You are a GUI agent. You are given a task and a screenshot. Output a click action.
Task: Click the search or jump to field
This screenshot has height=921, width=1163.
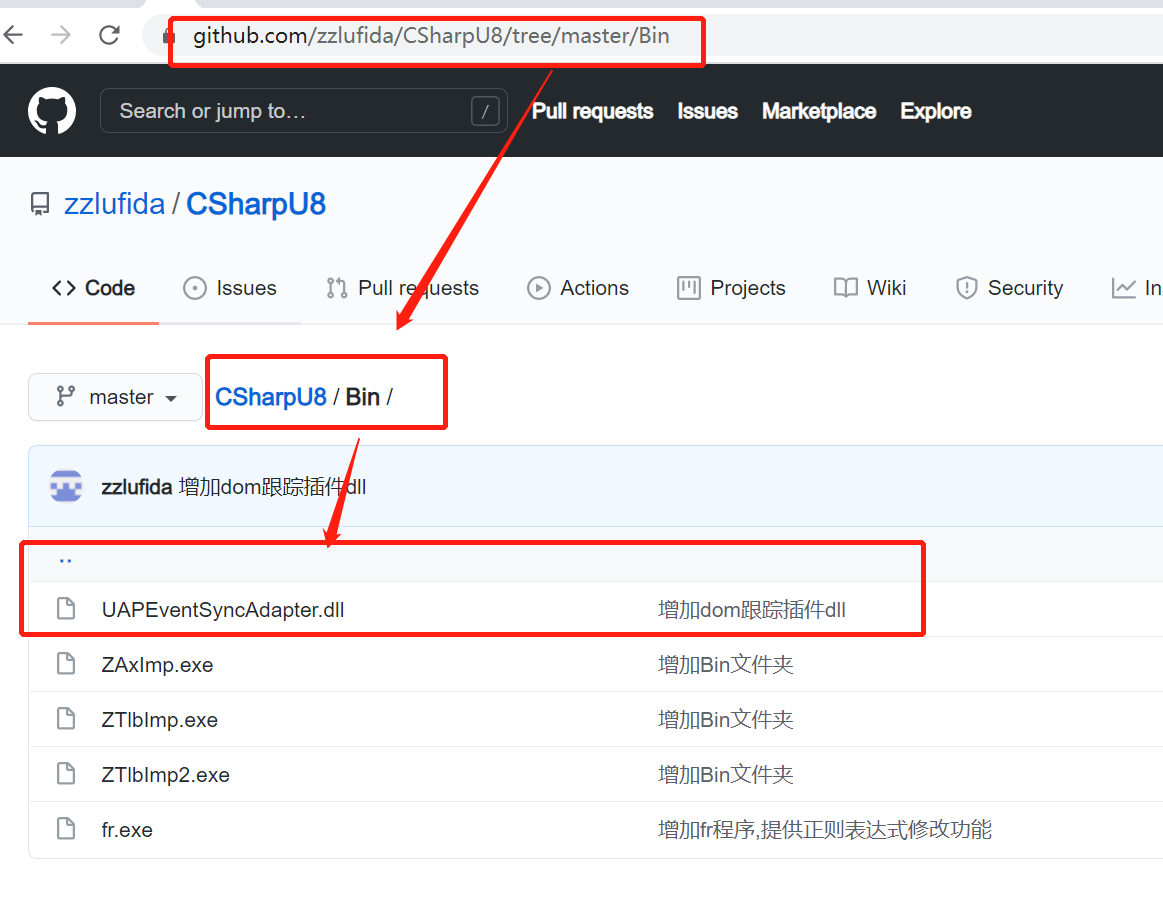[300, 110]
